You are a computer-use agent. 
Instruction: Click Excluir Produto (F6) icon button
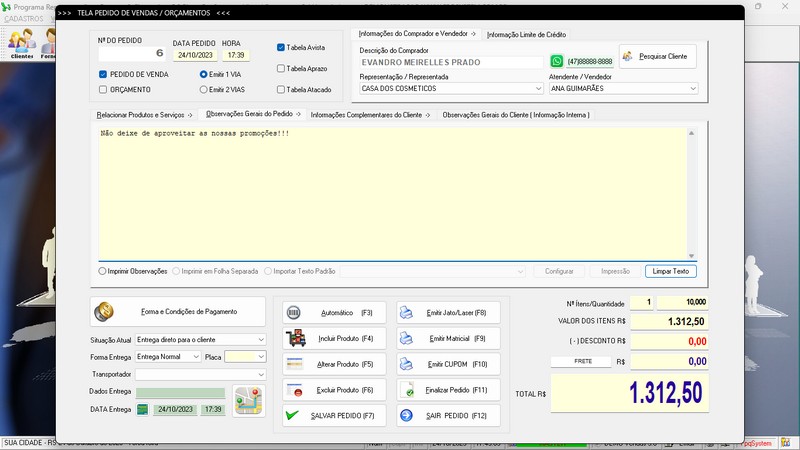pos(296,390)
